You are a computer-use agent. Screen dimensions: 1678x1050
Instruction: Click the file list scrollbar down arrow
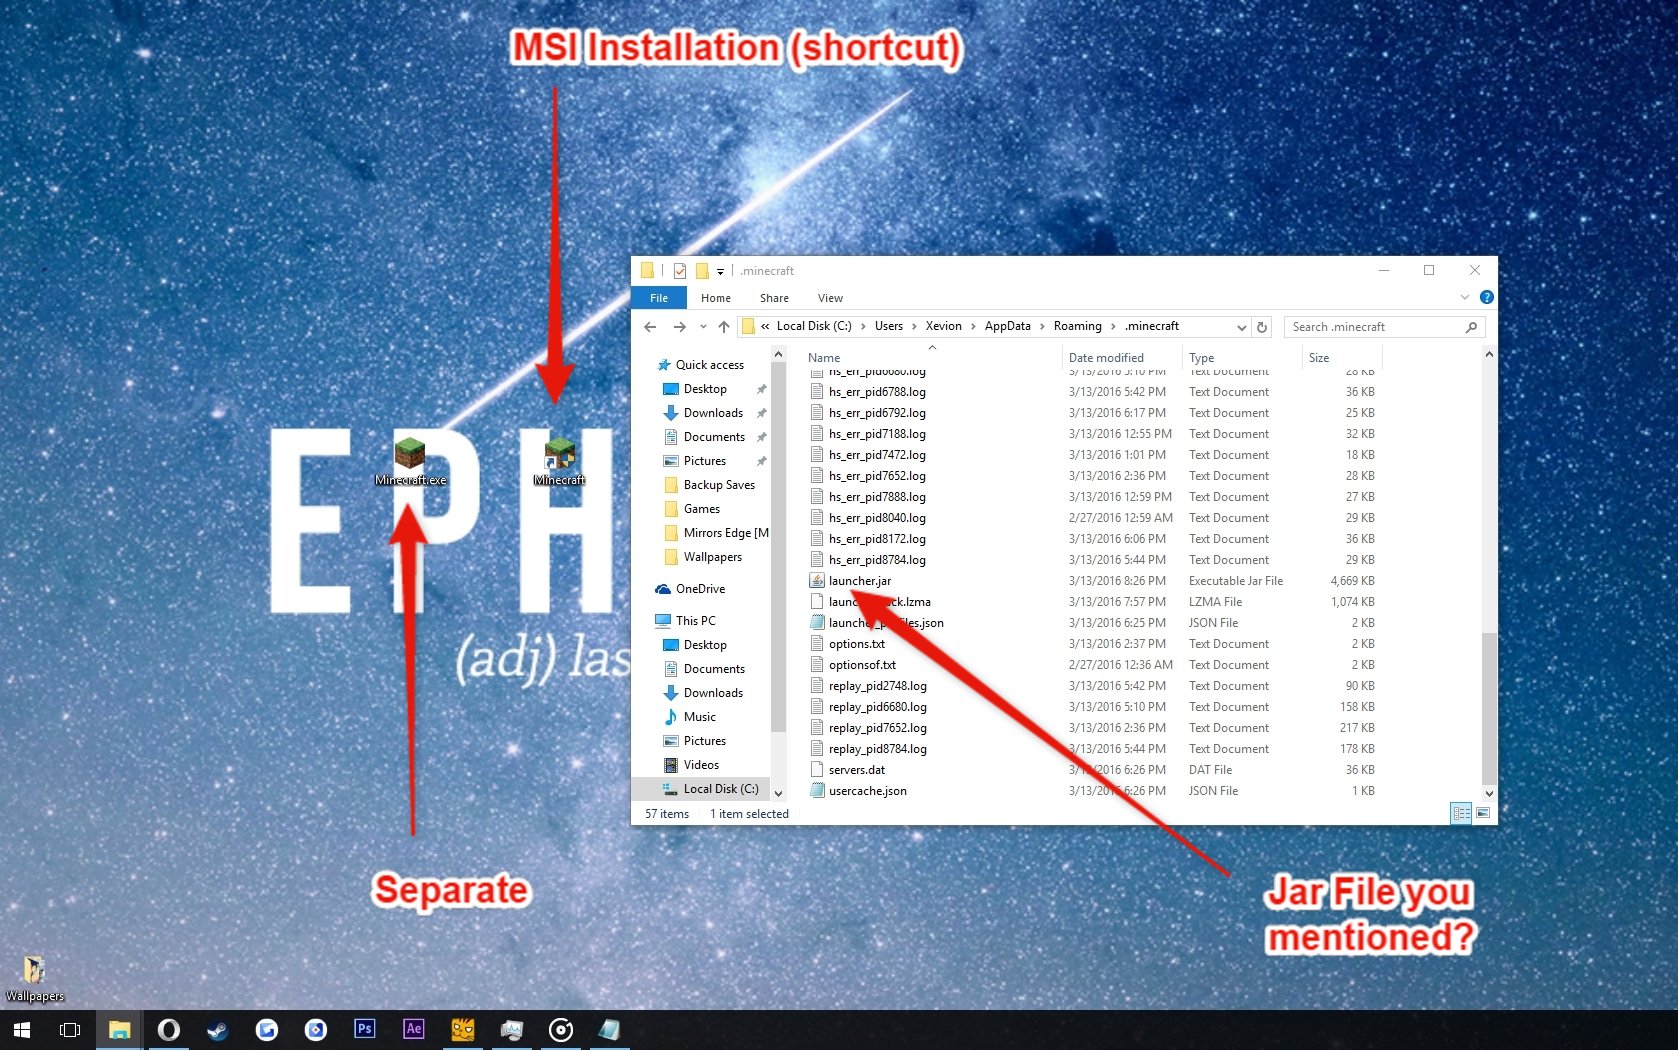1489,793
